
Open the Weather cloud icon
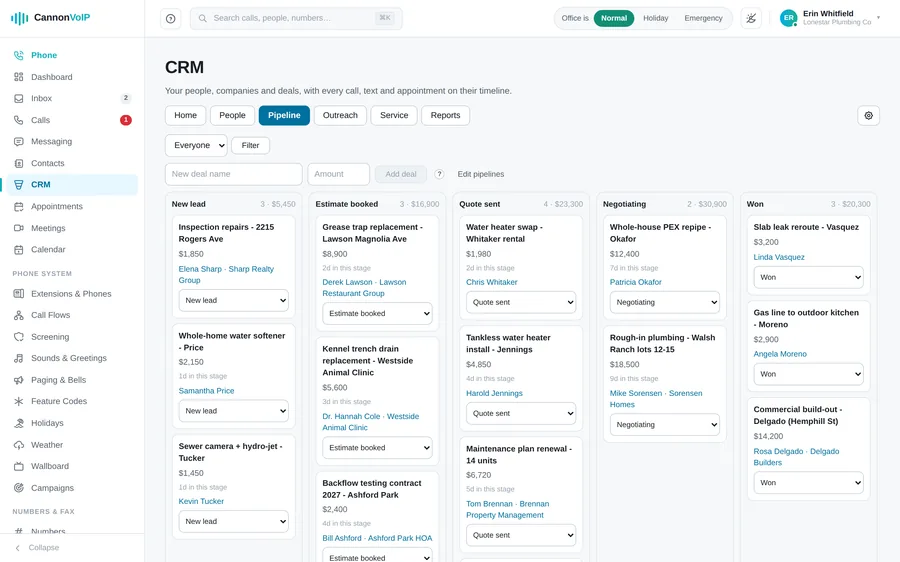tap(19, 444)
